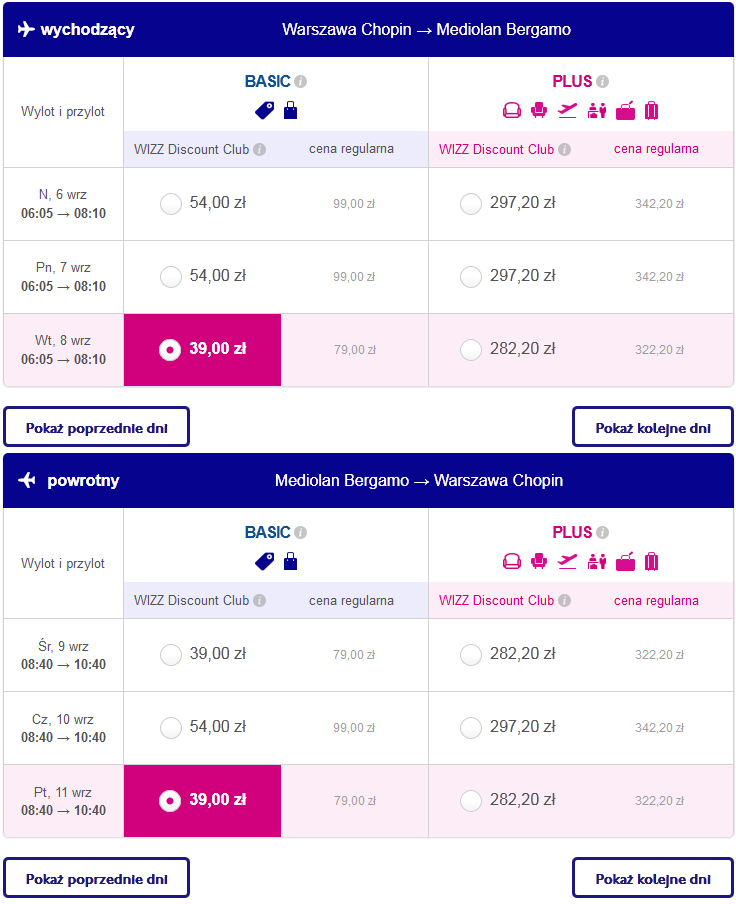Click regular price 99,00 zł for N, 6 wrz
This screenshot has height=904, width=736.
point(354,204)
